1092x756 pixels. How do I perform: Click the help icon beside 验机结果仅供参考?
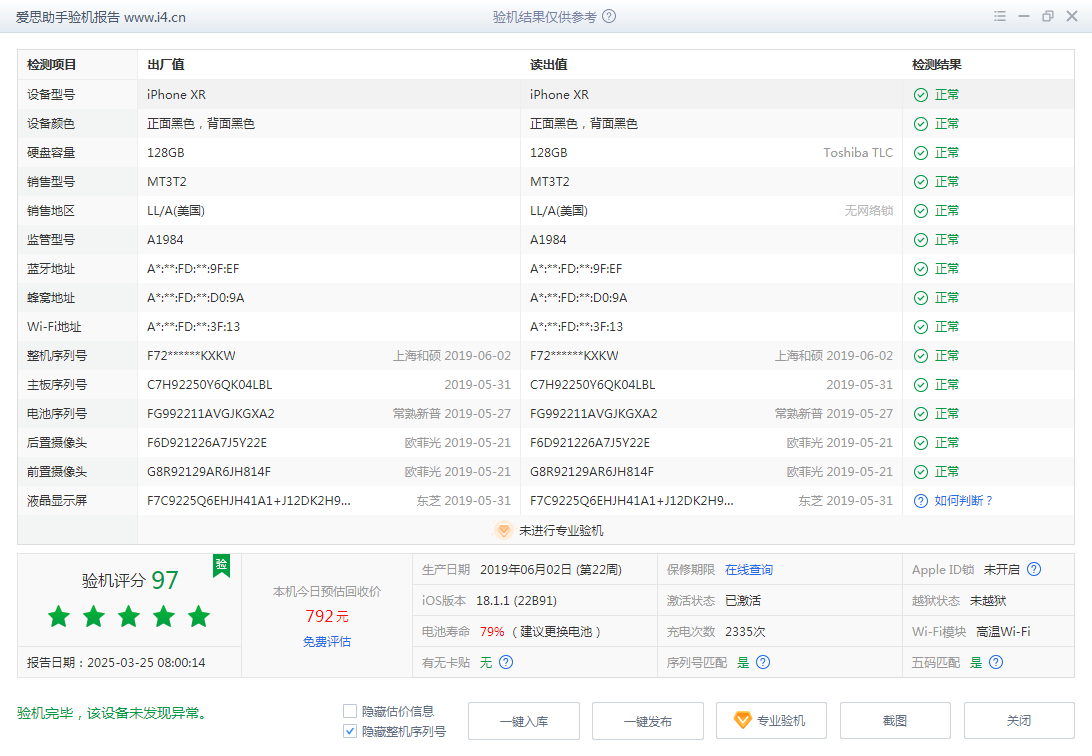(x=609, y=17)
